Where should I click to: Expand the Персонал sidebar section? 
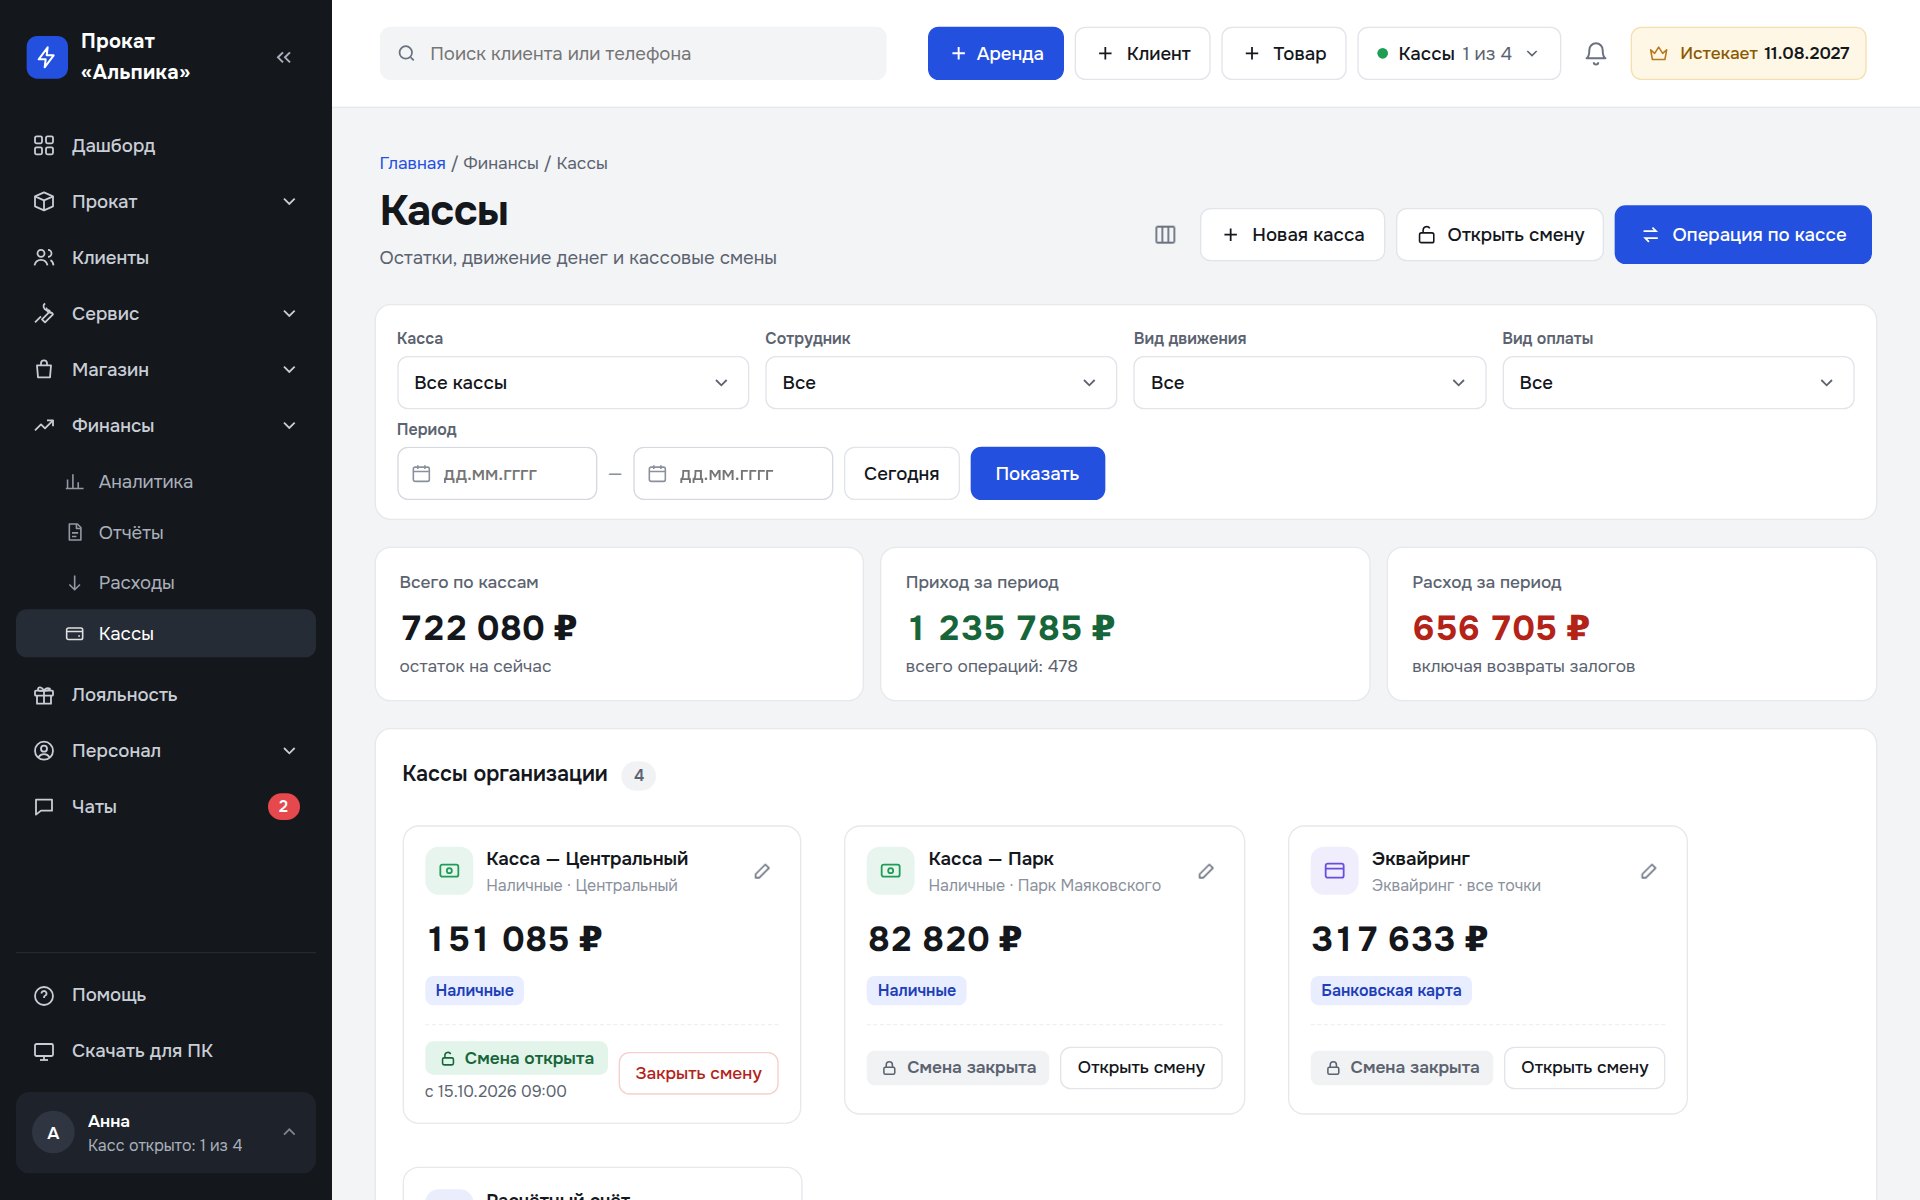point(166,750)
